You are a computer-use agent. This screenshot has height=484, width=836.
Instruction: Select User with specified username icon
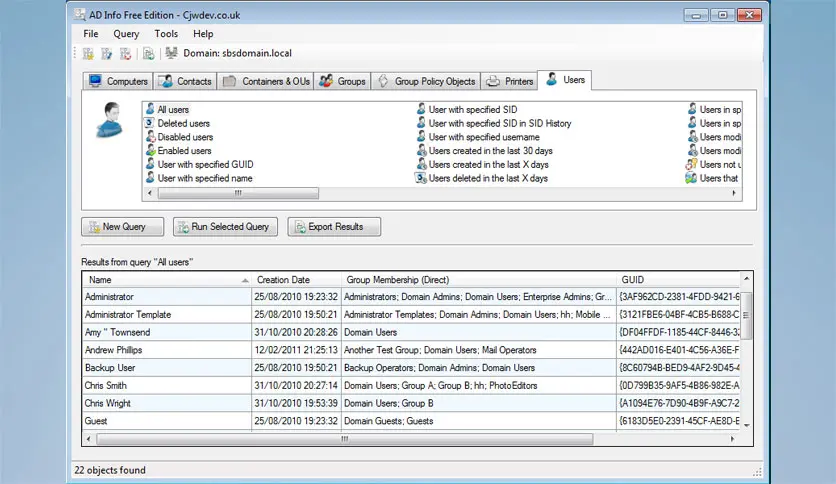pyautogui.click(x=421, y=137)
